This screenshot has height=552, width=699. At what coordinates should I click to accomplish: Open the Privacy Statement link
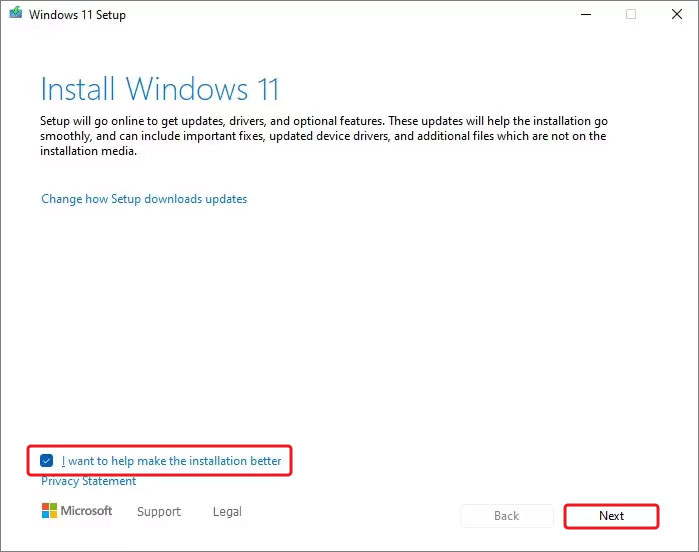click(88, 481)
